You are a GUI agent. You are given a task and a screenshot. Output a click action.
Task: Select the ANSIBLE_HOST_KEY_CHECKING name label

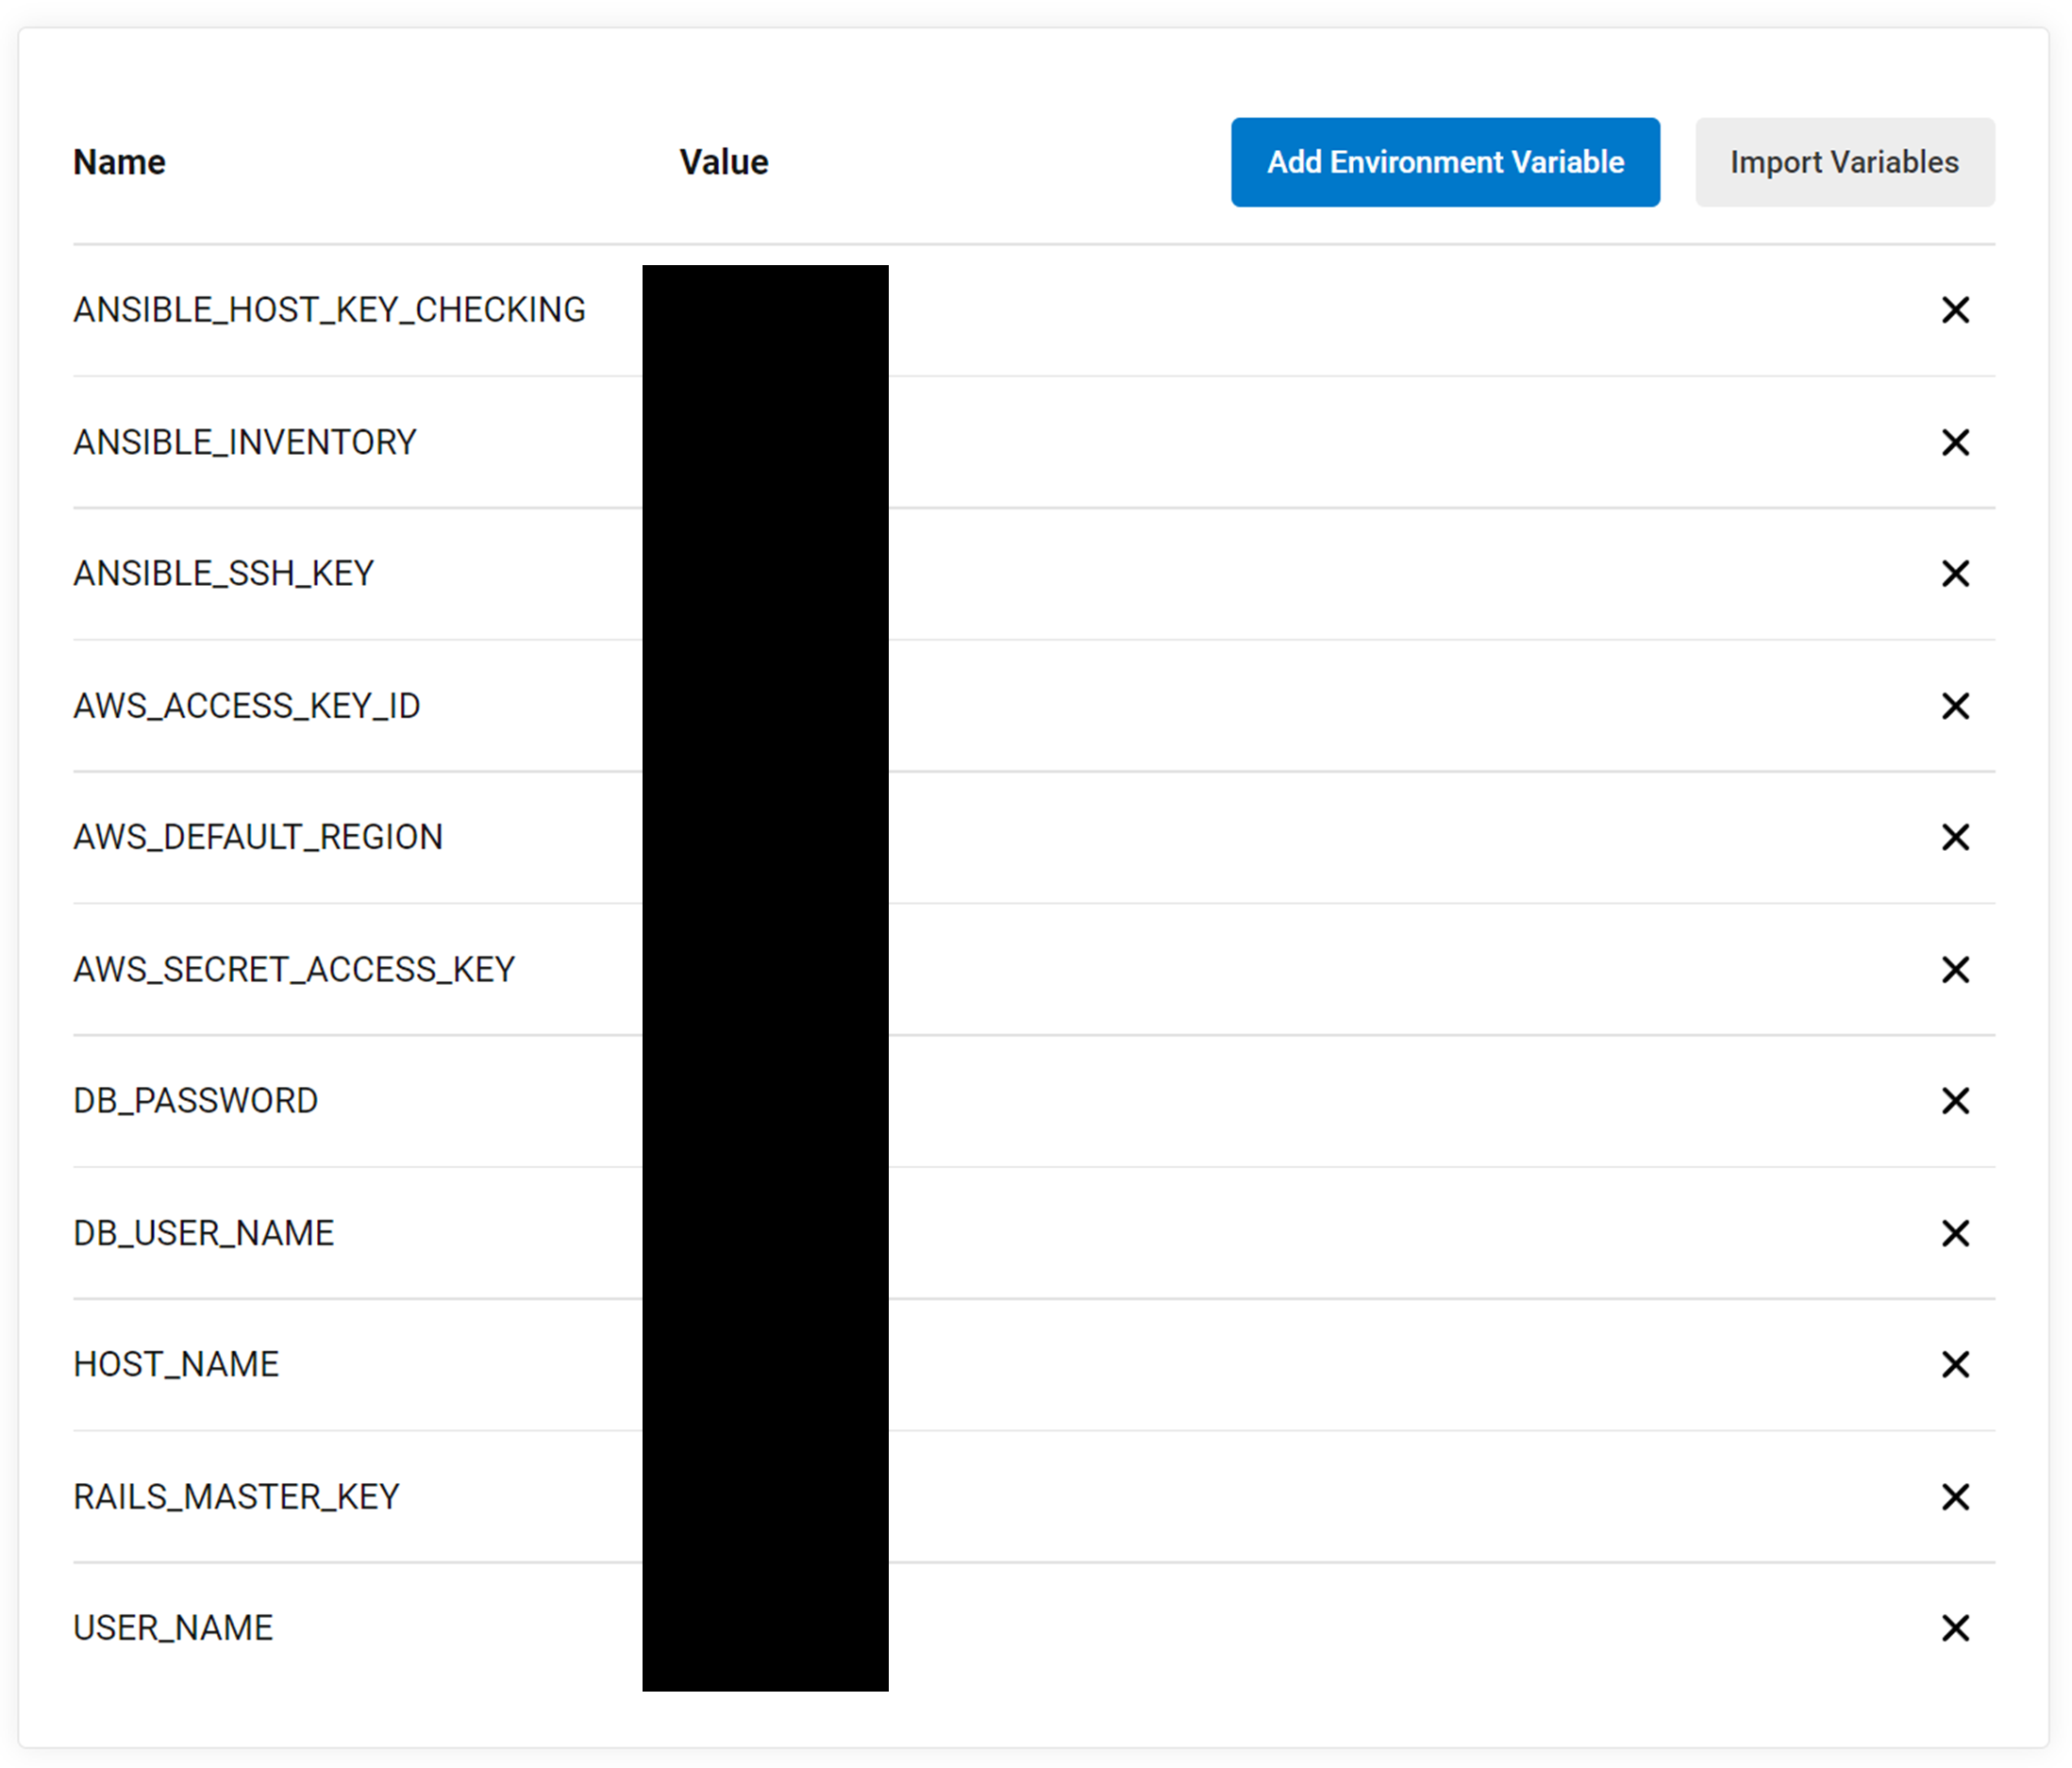[x=329, y=310]
